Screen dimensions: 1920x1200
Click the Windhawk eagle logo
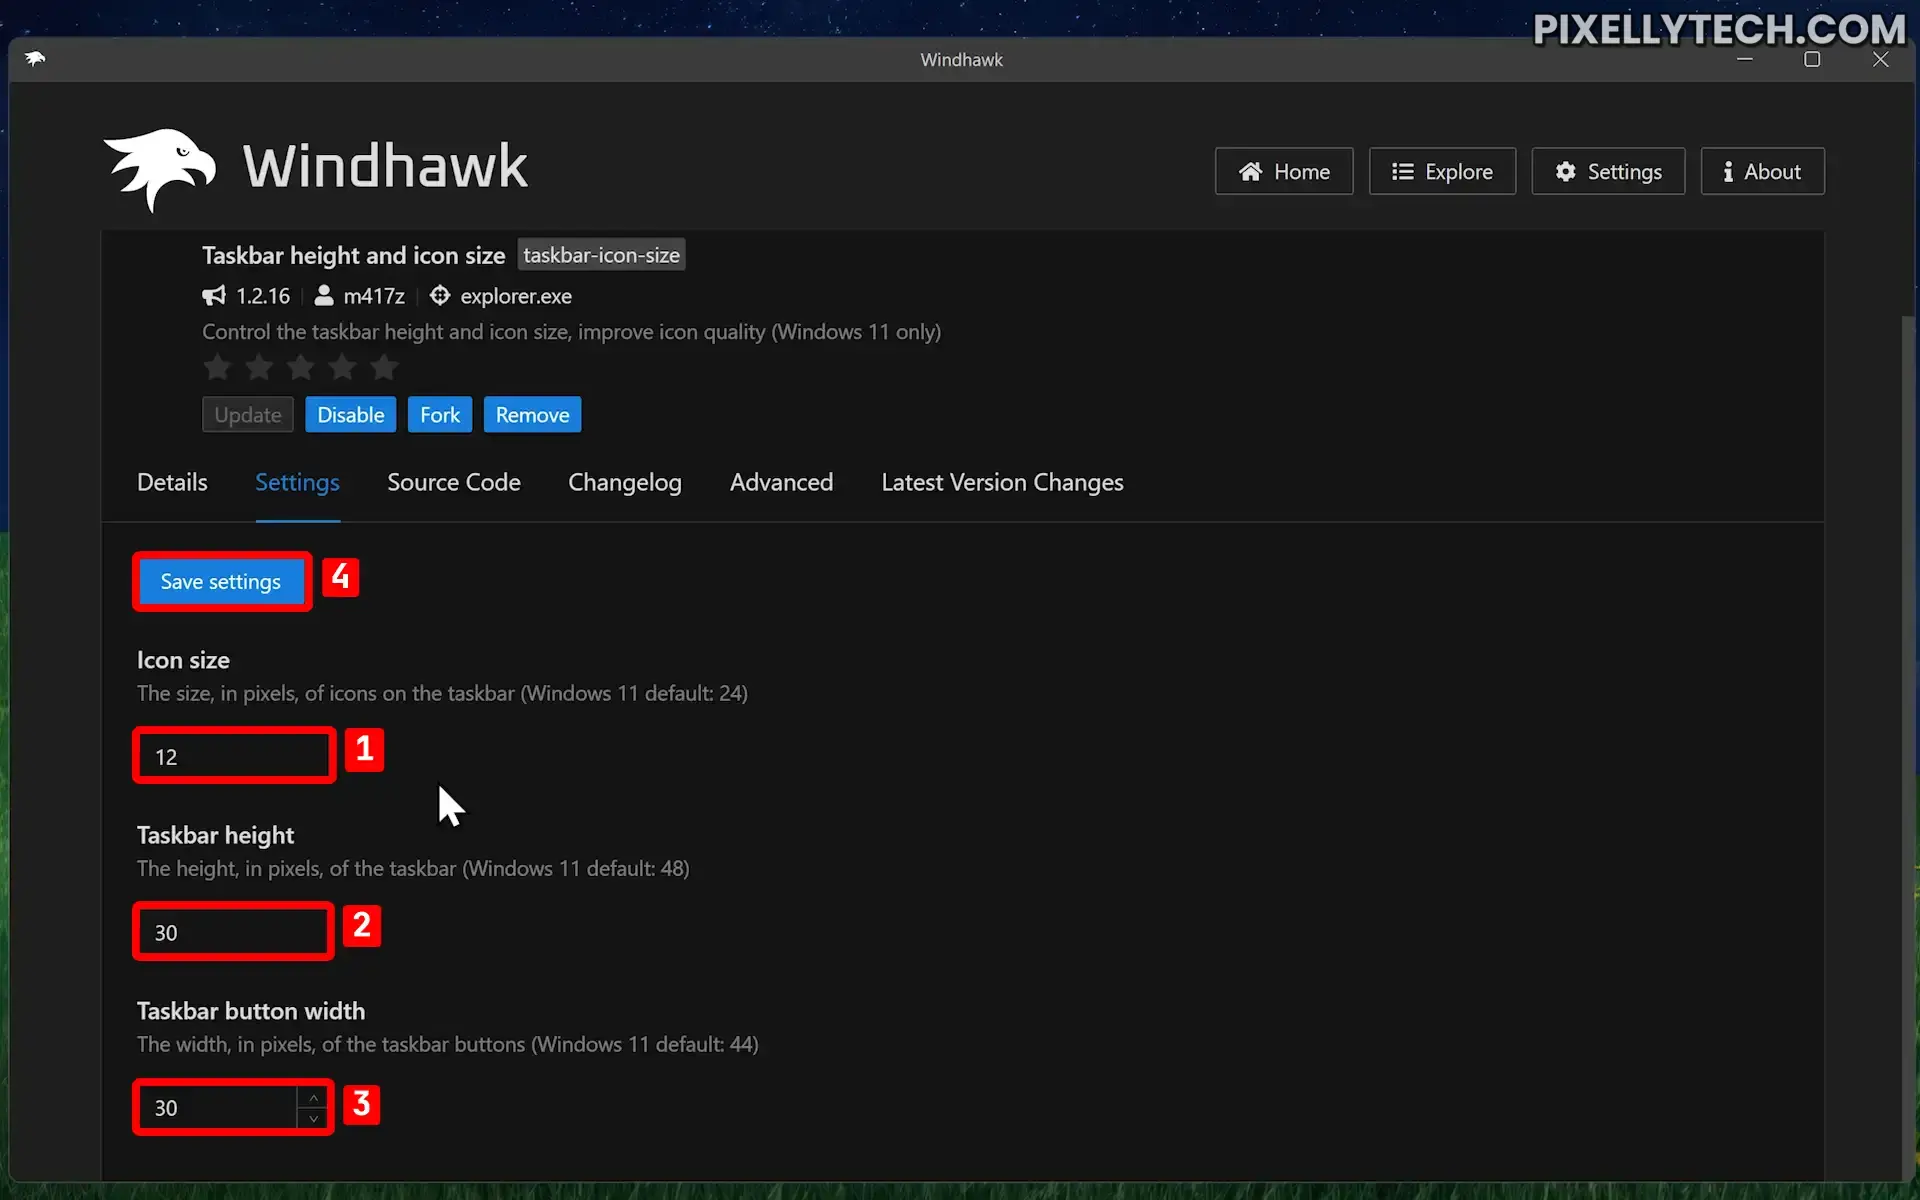160,169
